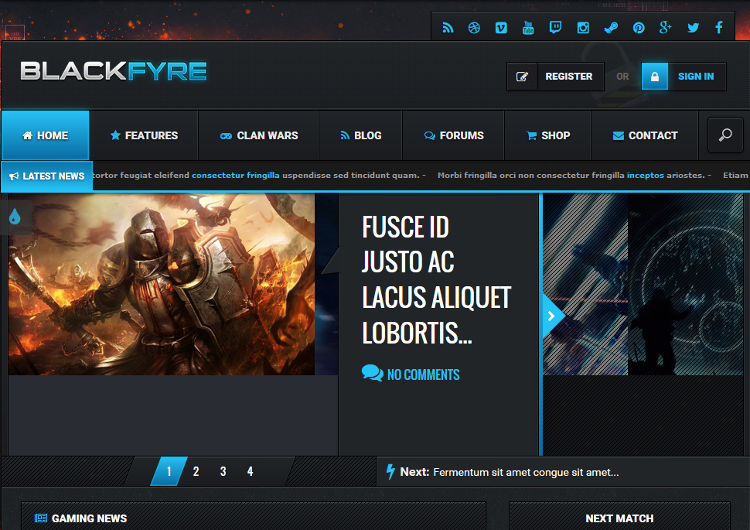Open the Features menu item
Screen dimensions: 750x530
pos(144,135)
